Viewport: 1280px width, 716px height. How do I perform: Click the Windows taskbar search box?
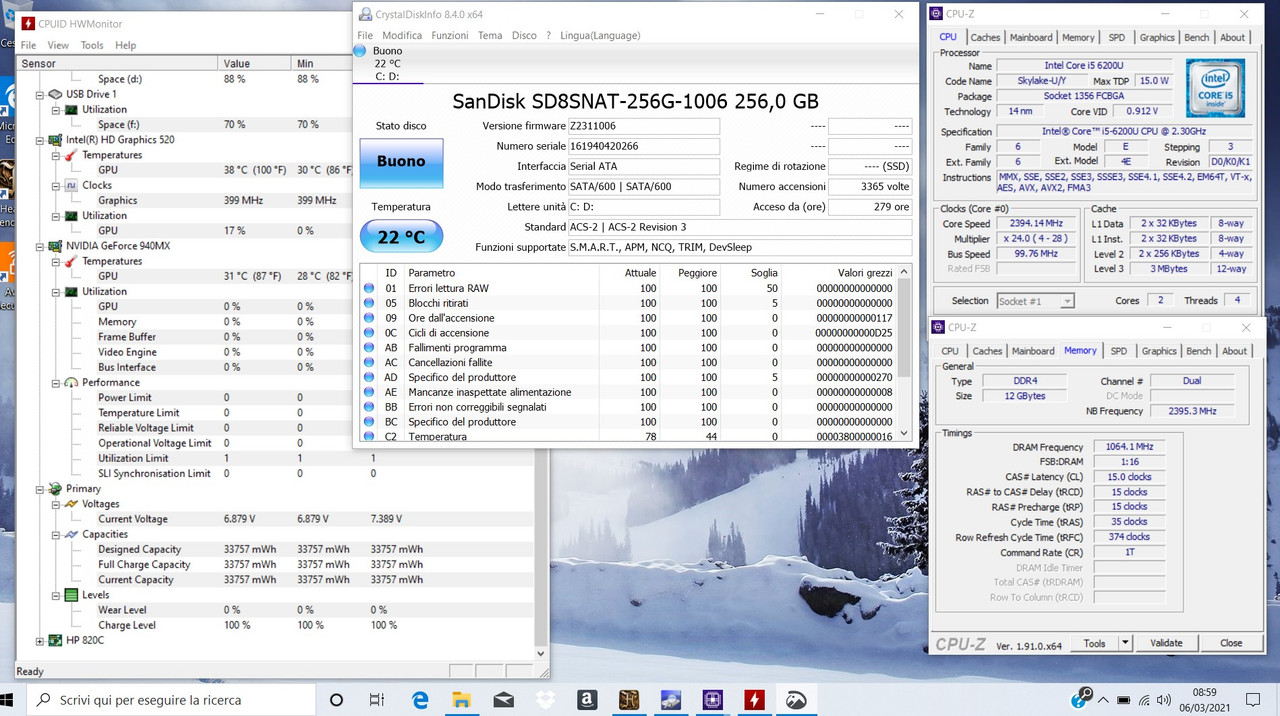[170, 699]
